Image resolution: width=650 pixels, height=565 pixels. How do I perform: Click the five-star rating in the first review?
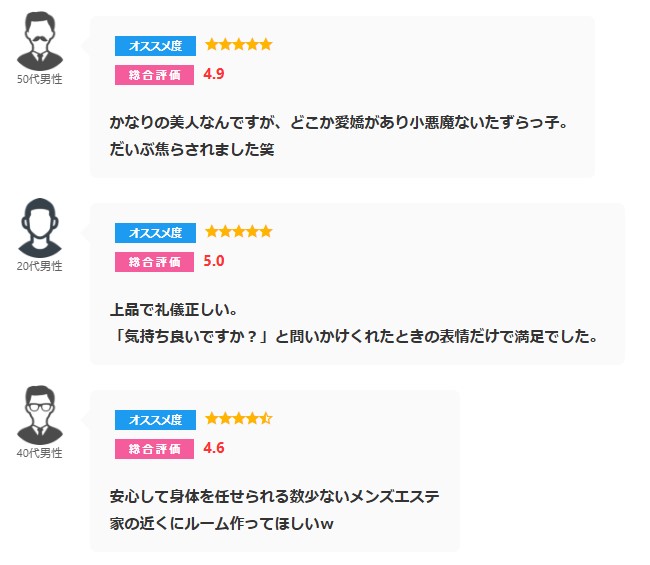coord(239,44)
